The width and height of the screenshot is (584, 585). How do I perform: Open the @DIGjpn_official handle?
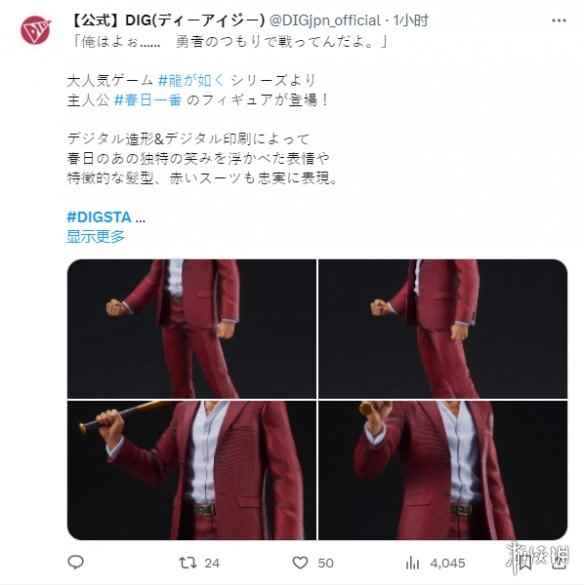click(x=324, y=21)
